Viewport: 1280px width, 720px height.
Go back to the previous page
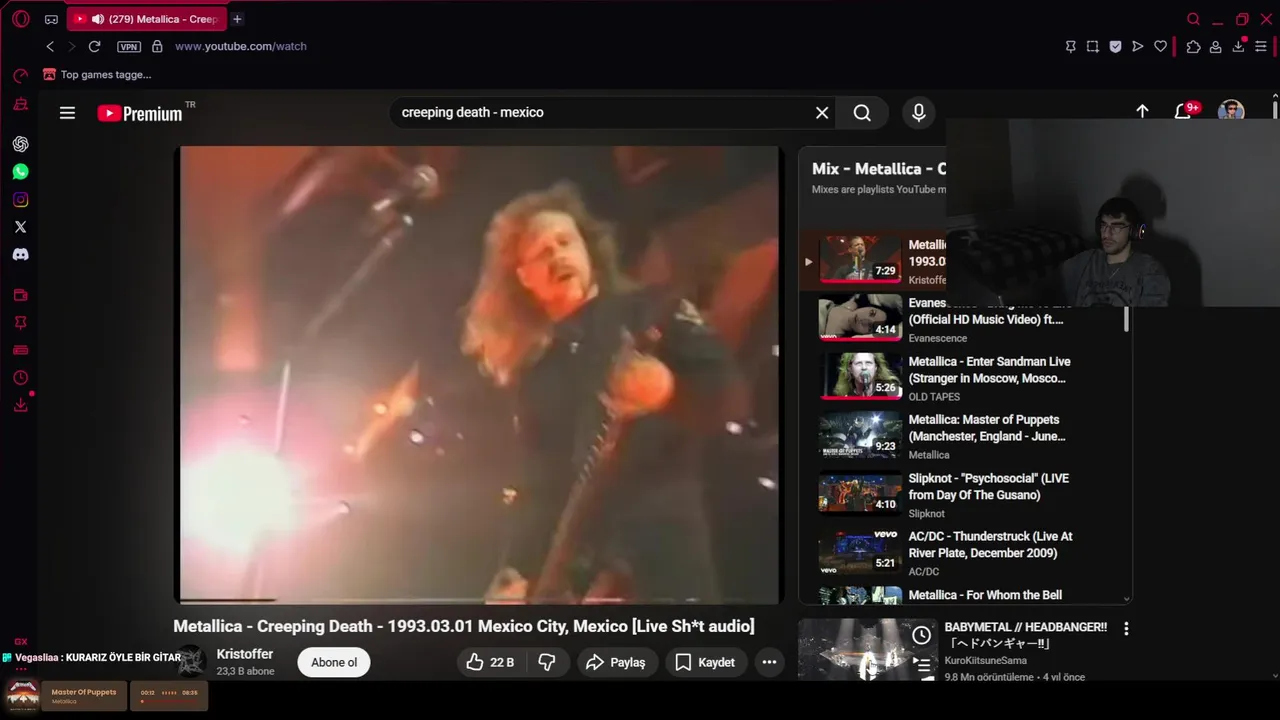pos(50,46)
